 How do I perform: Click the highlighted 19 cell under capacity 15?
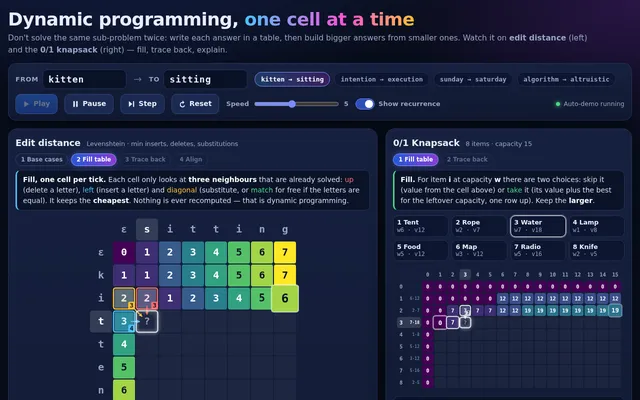615,310
